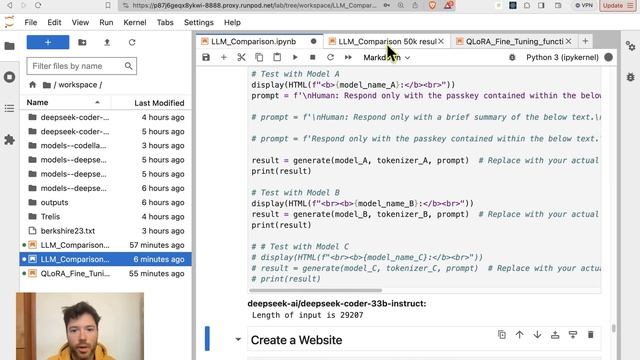This screenshot has width=640, height=360.
Task: Open the Extension Manager puzzle icon
Action: click(9, 140)
